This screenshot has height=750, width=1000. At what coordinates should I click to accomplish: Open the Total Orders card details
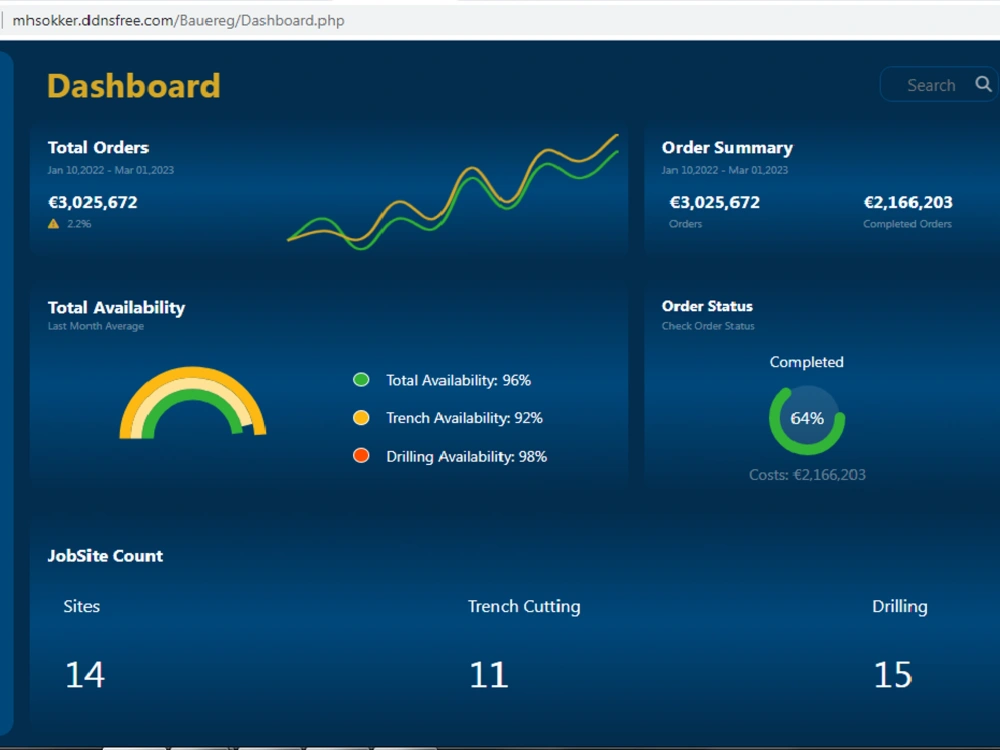98,147
